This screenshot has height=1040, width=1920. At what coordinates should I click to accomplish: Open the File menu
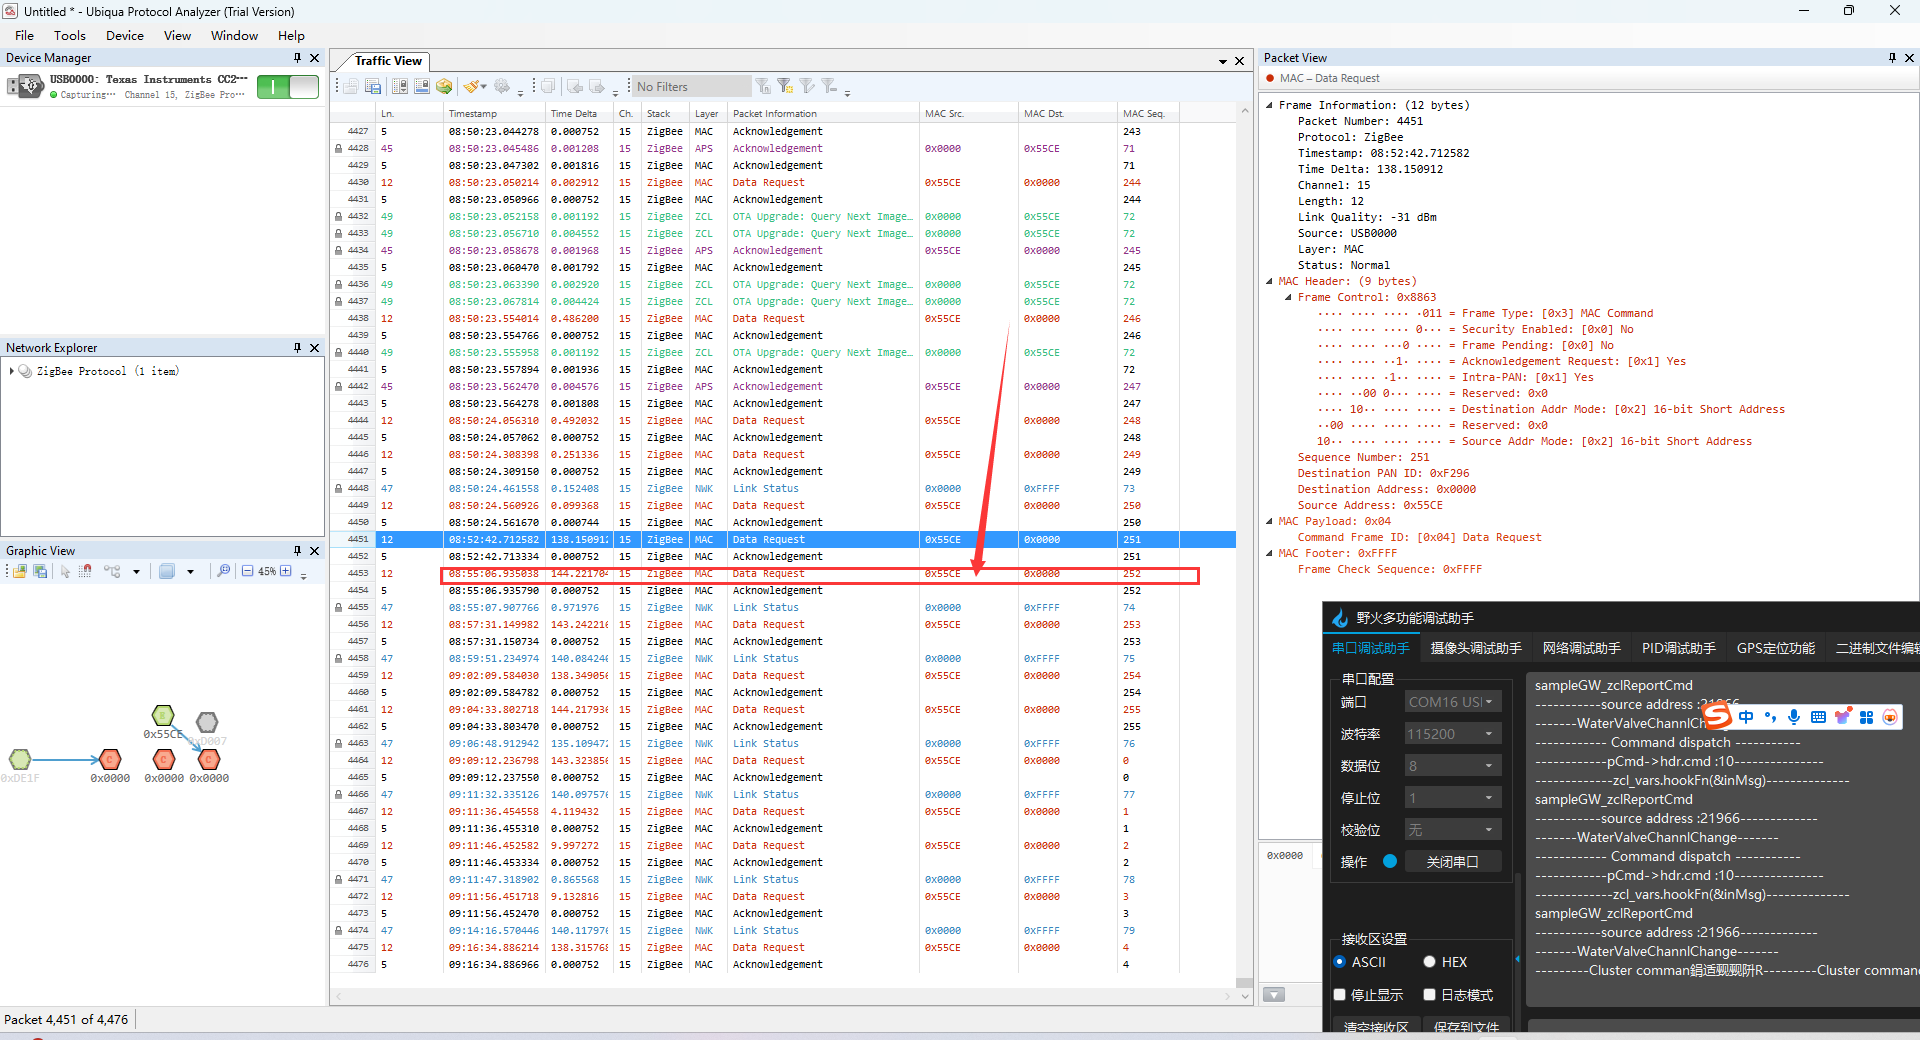(x=25, y=36)
